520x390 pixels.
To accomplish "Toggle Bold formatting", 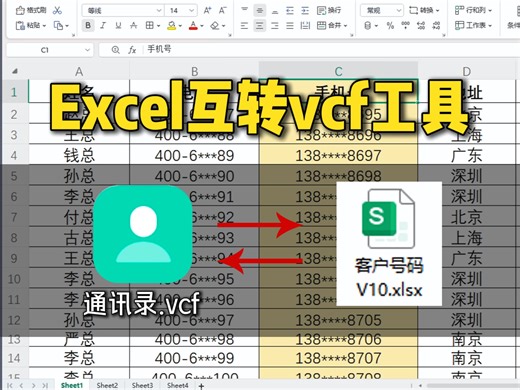I will click(88, 25).
